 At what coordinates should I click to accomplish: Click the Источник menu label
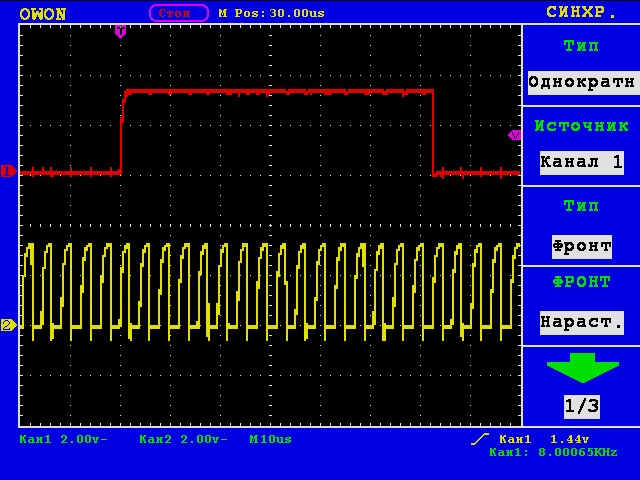tap(581, 126)
